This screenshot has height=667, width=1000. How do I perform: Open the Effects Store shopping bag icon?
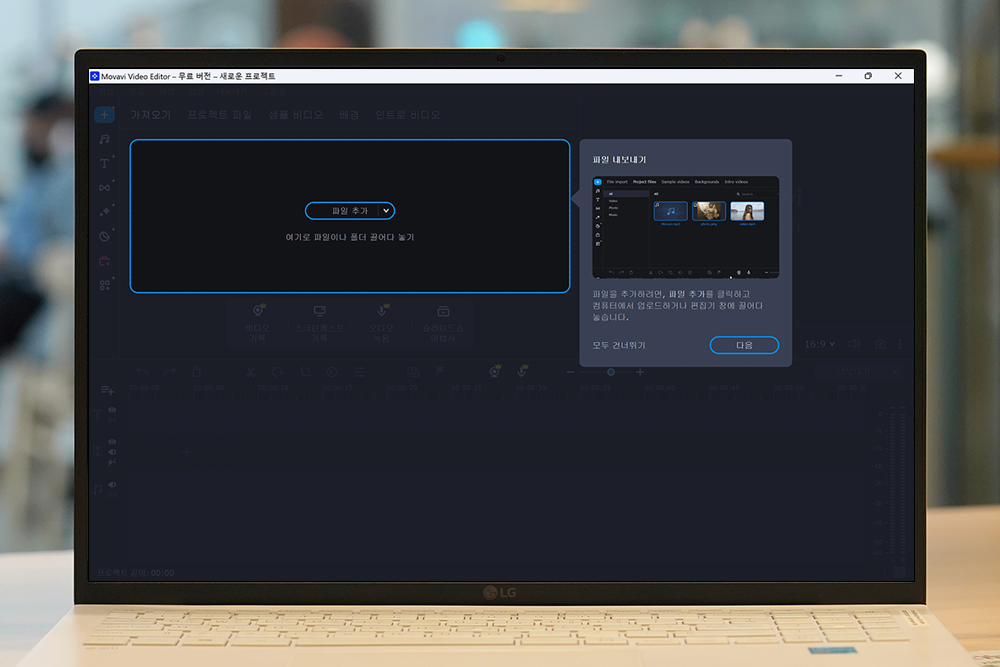pos(105,261)
